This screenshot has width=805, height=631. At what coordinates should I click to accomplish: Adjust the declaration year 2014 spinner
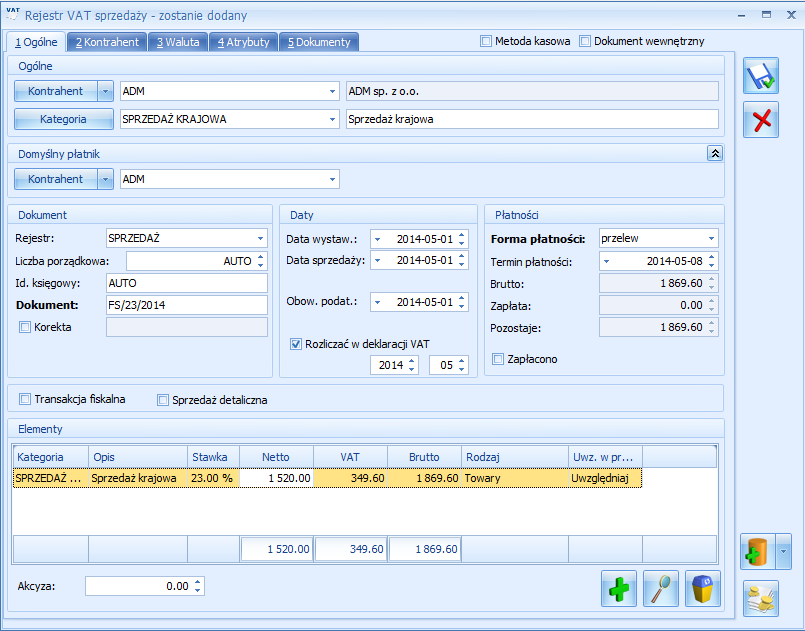click(412, 365)
